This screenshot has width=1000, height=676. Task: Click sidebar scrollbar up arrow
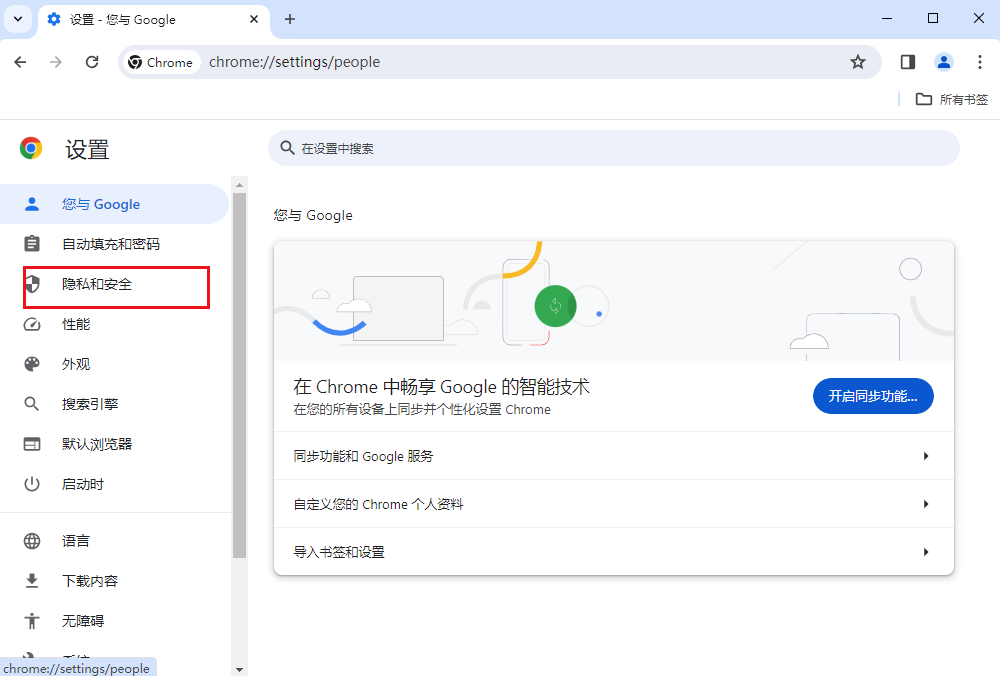[x=239, y=185]
